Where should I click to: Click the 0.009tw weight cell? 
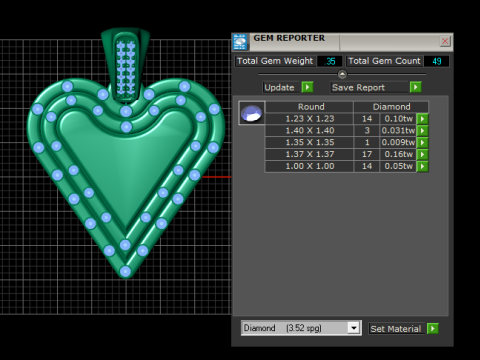398,143
